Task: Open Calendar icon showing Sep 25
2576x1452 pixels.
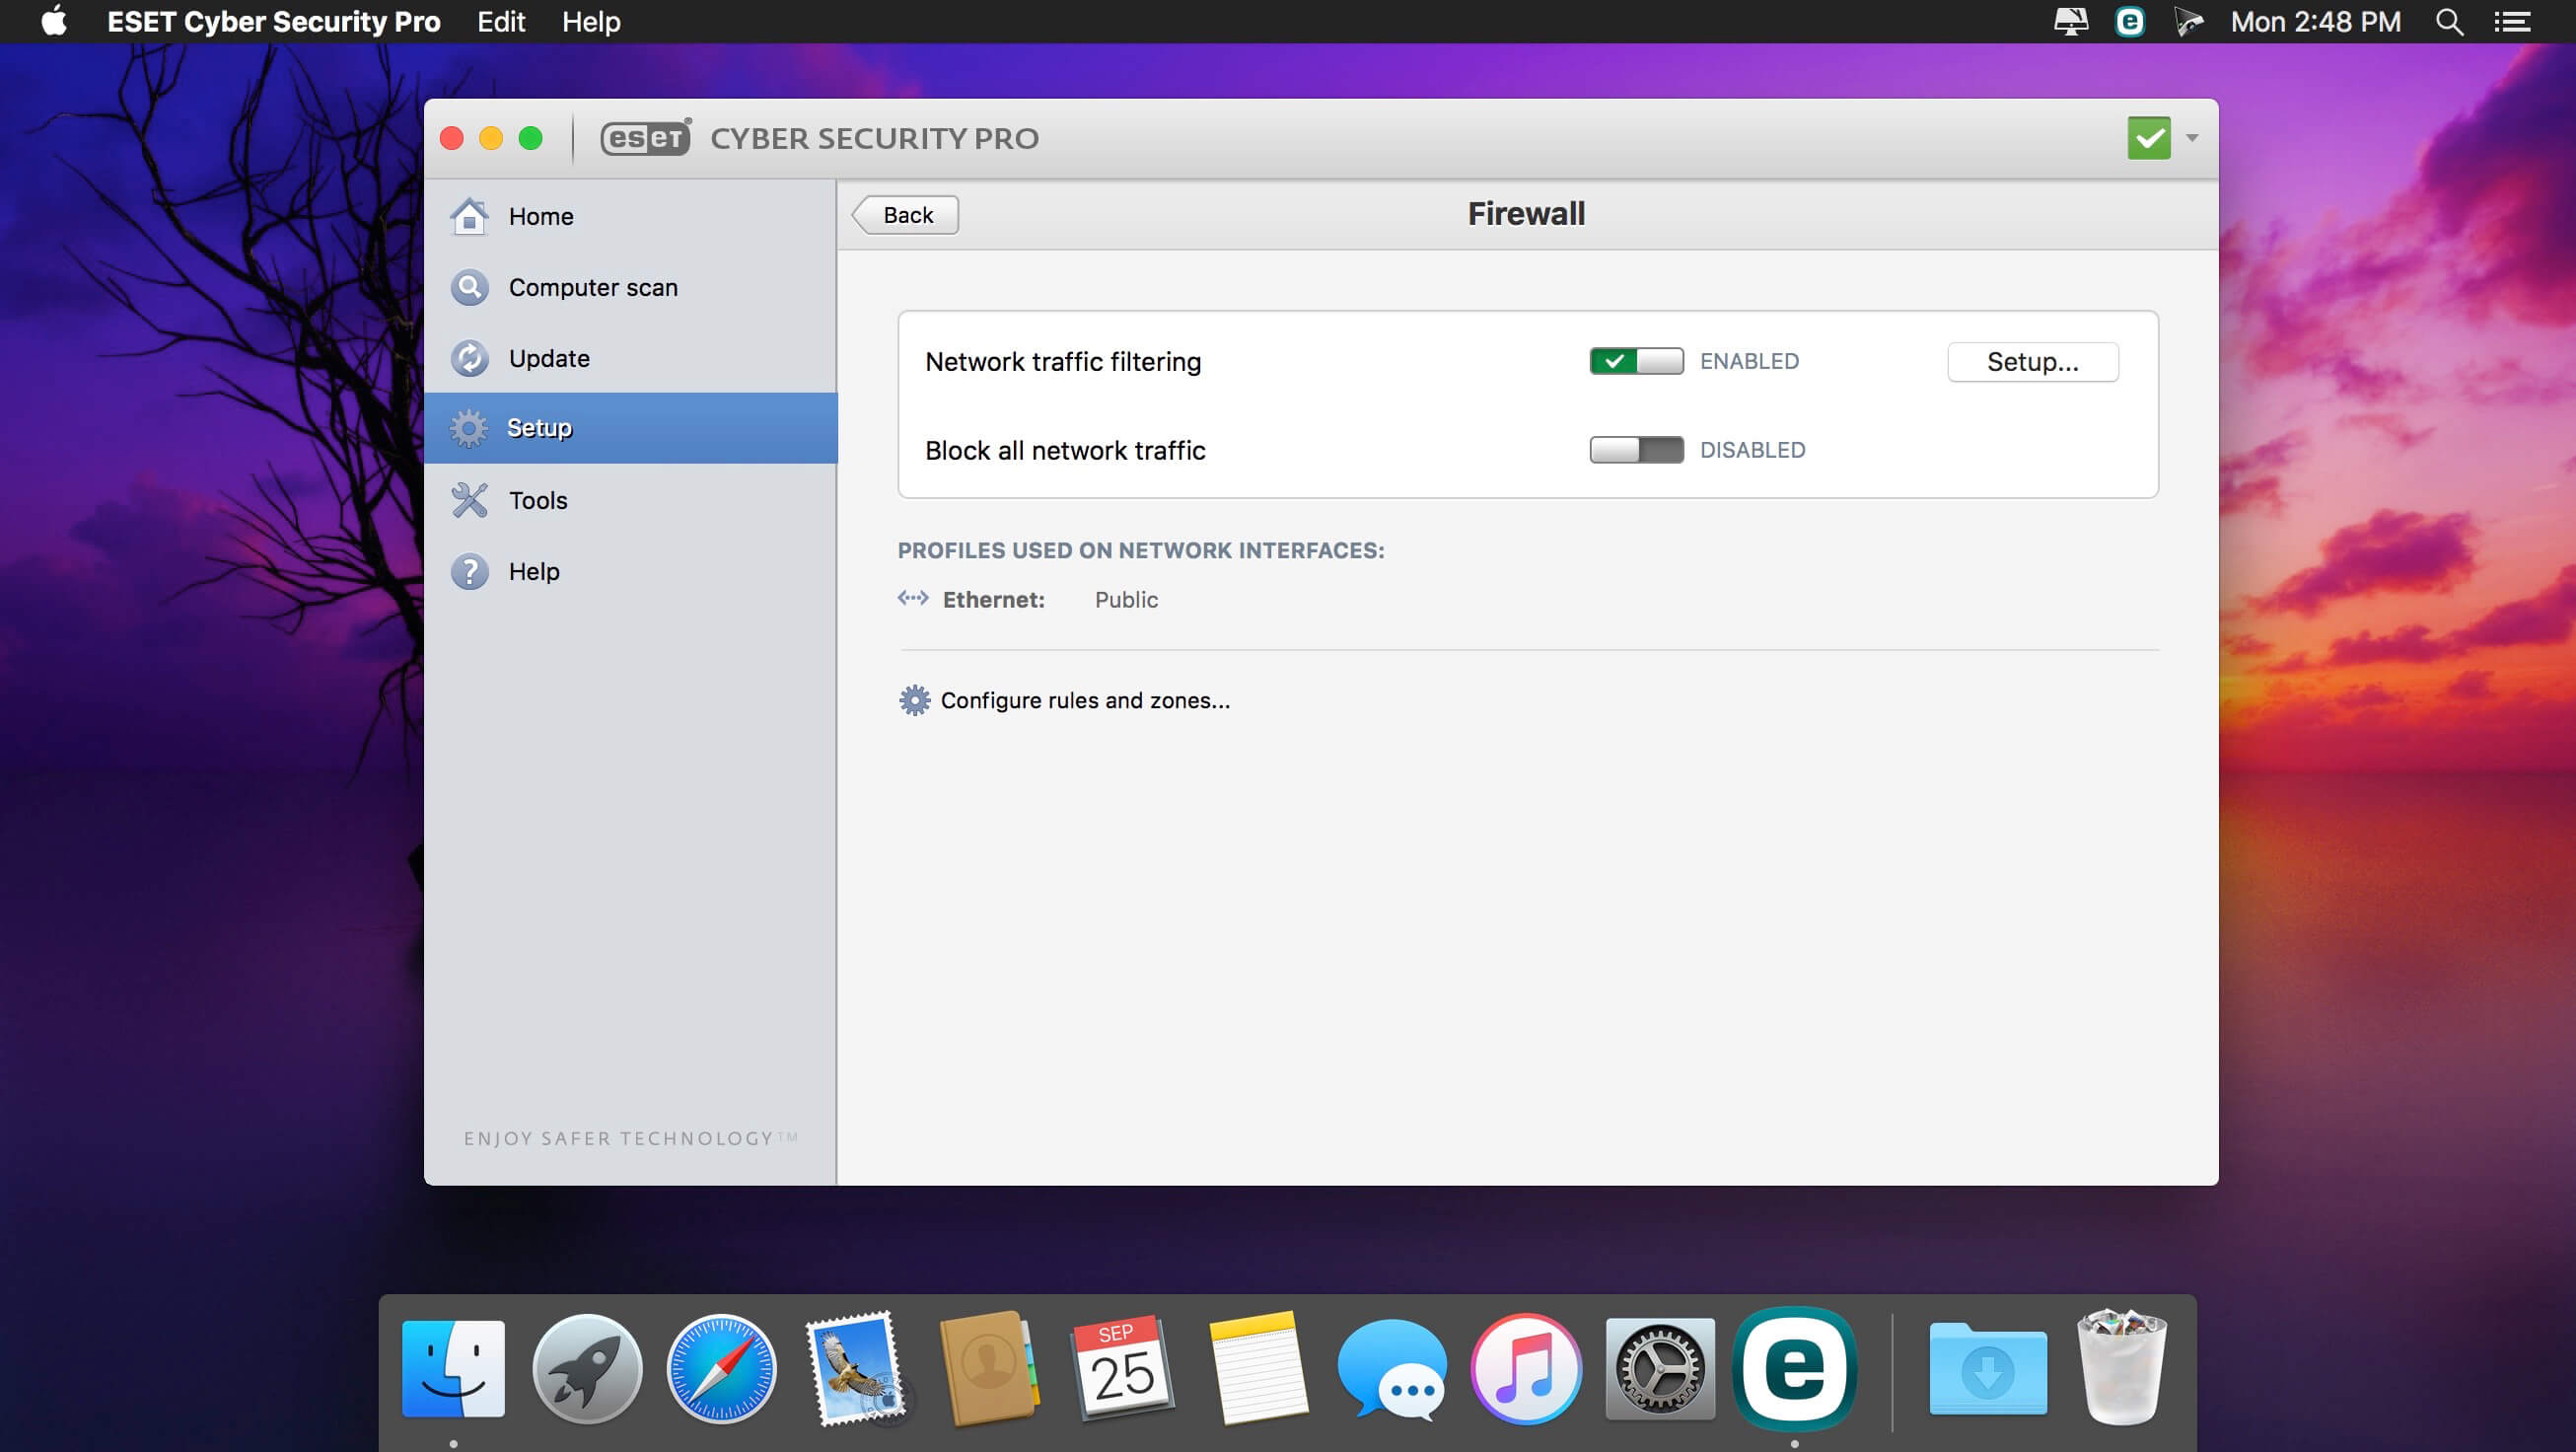Action: [1123, 1369]
